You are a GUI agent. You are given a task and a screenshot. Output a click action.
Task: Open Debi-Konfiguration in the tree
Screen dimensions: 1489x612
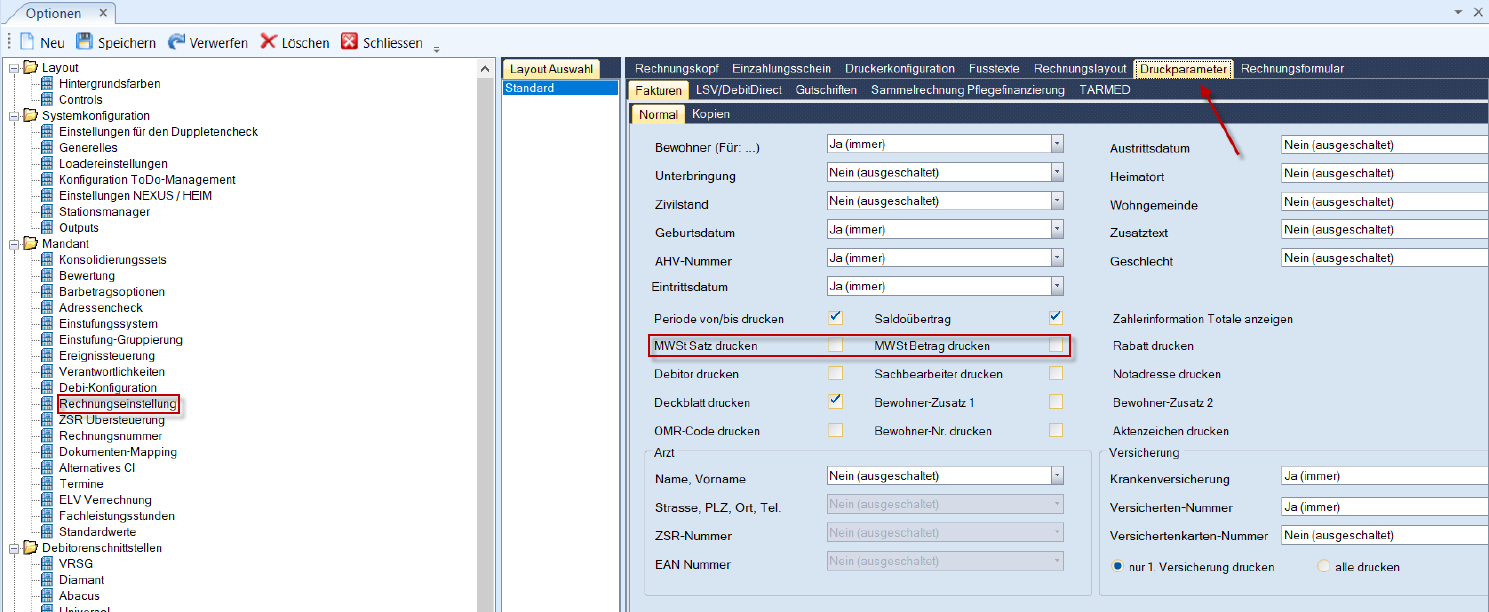(107, 388)
